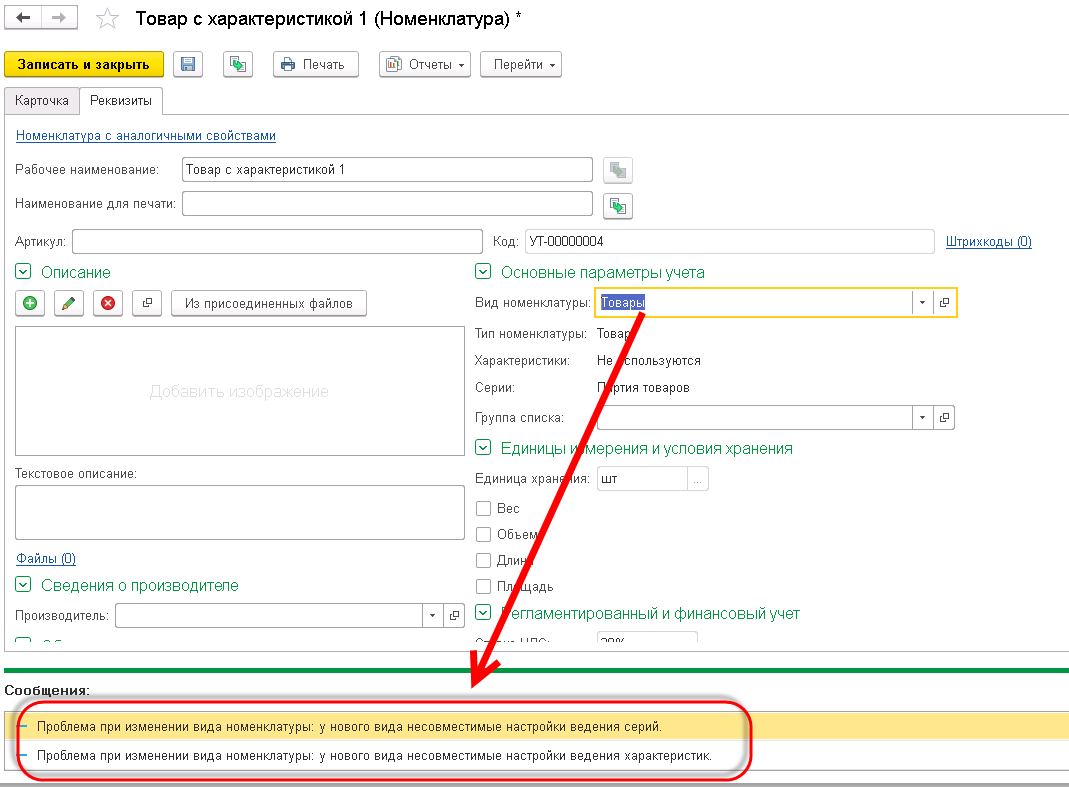
Task: Expand the Производитель dropdown
Action: click(432, 616)
